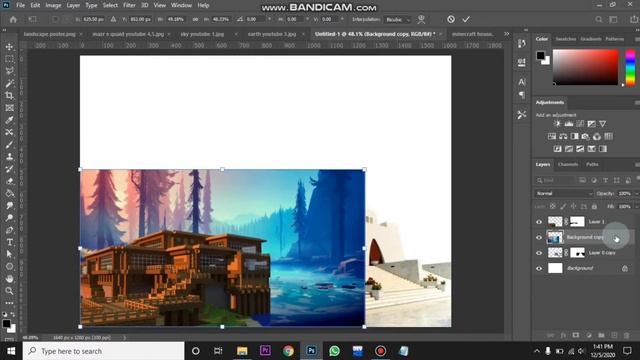The image size is (640, 360).
Task: Open Photoshop search magnifier icon
Action: [x=598, y=19]
